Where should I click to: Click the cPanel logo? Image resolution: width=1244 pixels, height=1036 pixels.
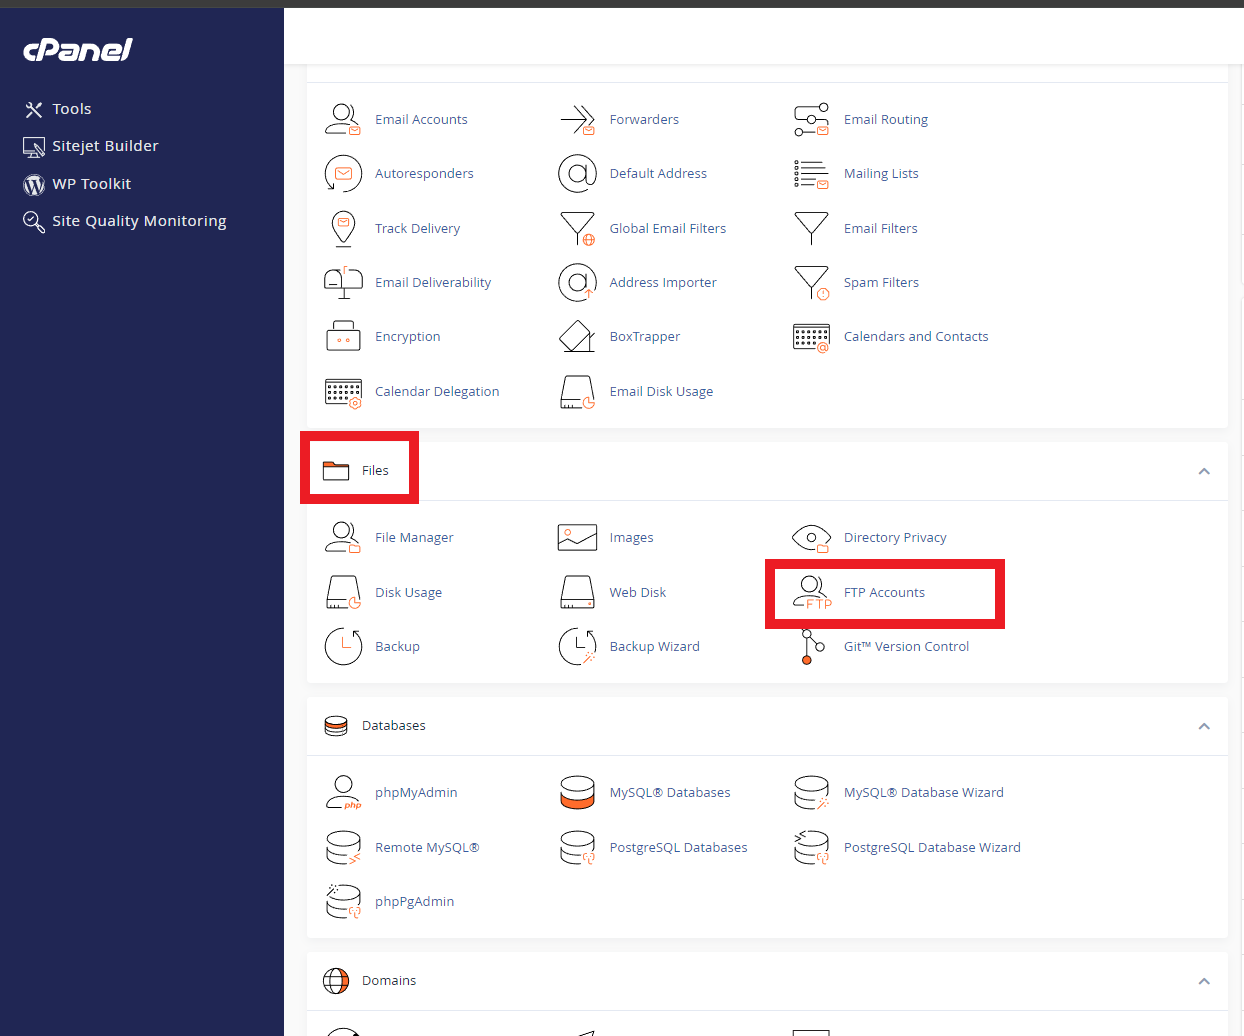[78, 49]
